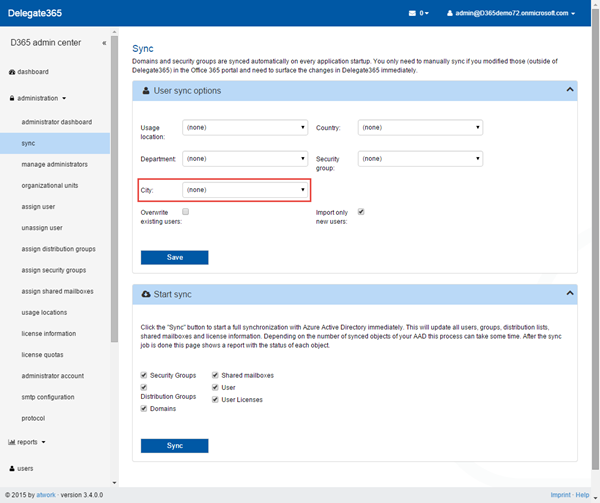Collapse sidebar using double chevron icon
The width and height of the screenshot is (600, 503).
tap(105, 43)
